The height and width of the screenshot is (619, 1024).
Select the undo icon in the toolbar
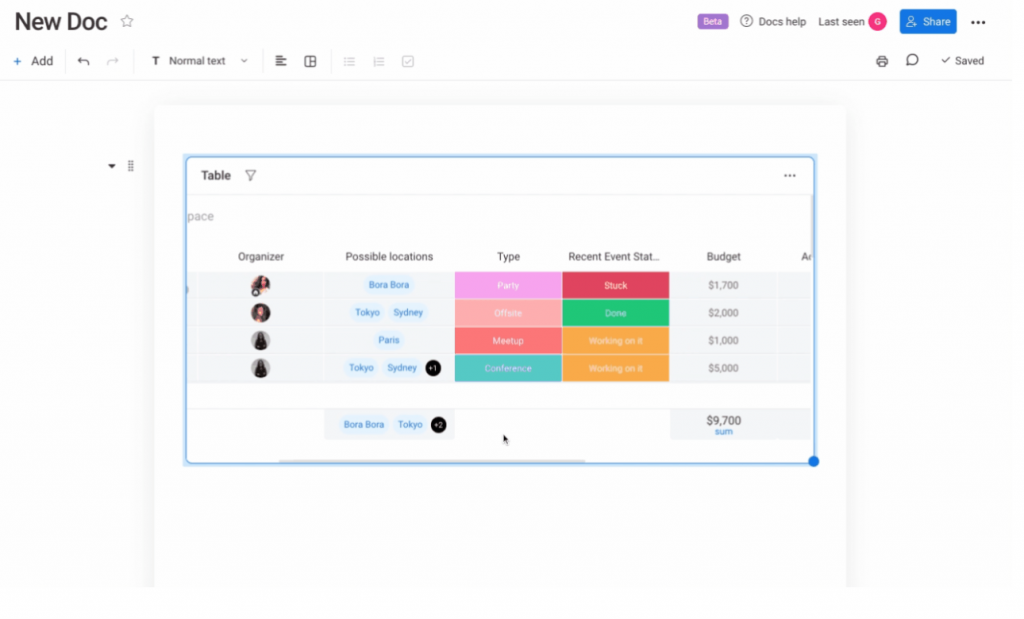tap(84, 61)
